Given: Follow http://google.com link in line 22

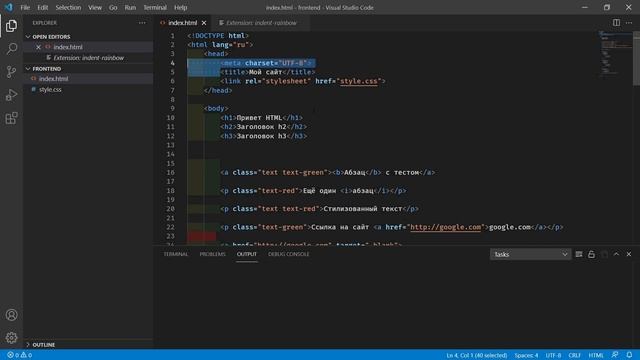Looking at the screenshot, I should click(446, 227).
